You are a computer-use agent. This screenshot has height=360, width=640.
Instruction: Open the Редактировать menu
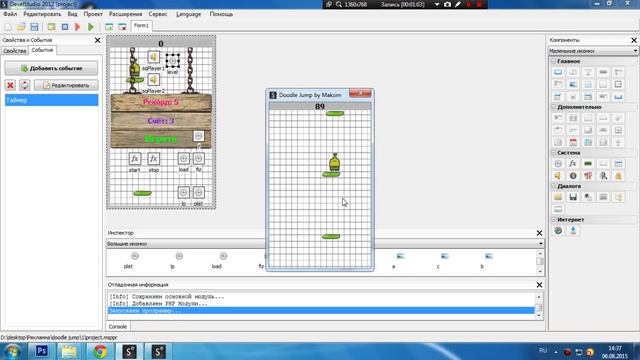pos(42,14)
